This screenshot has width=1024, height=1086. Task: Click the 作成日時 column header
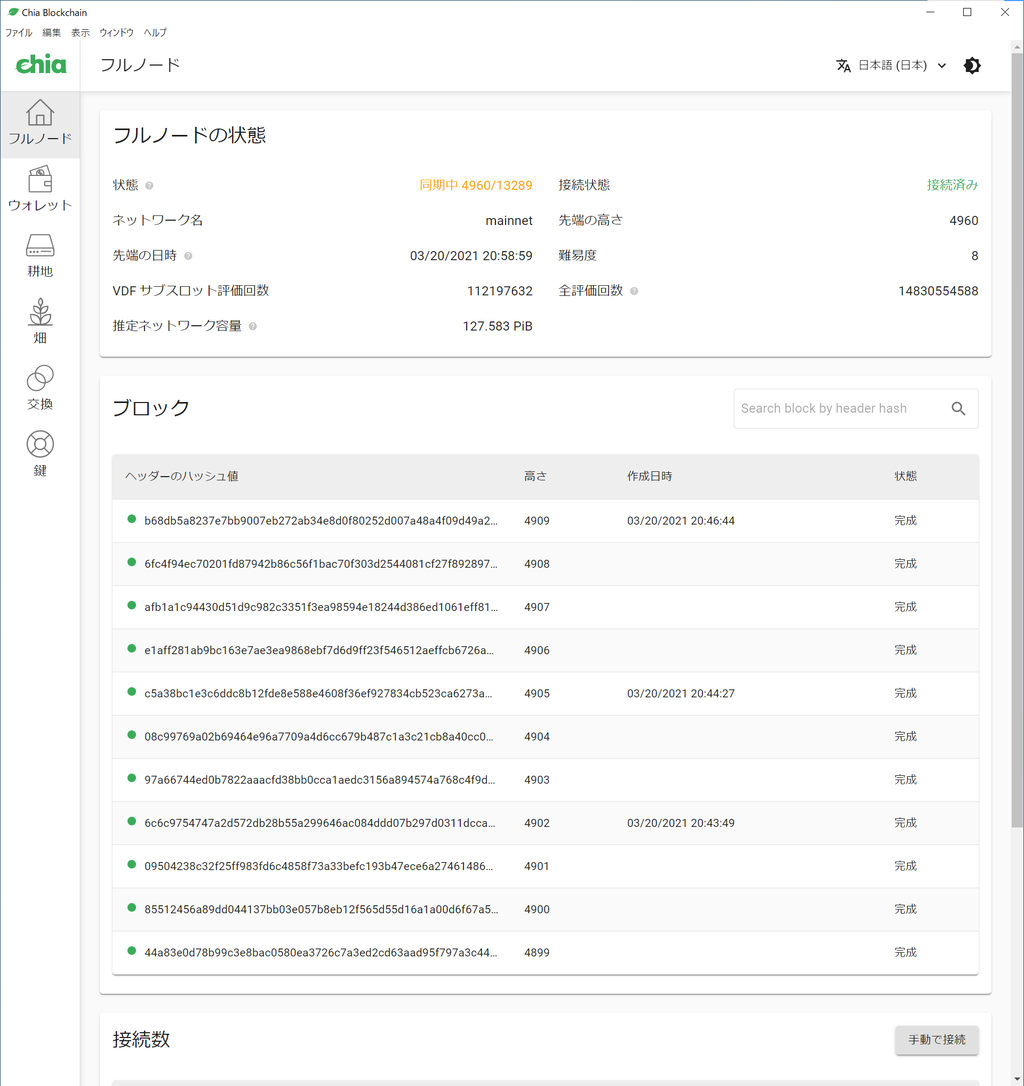click(649, 476)
